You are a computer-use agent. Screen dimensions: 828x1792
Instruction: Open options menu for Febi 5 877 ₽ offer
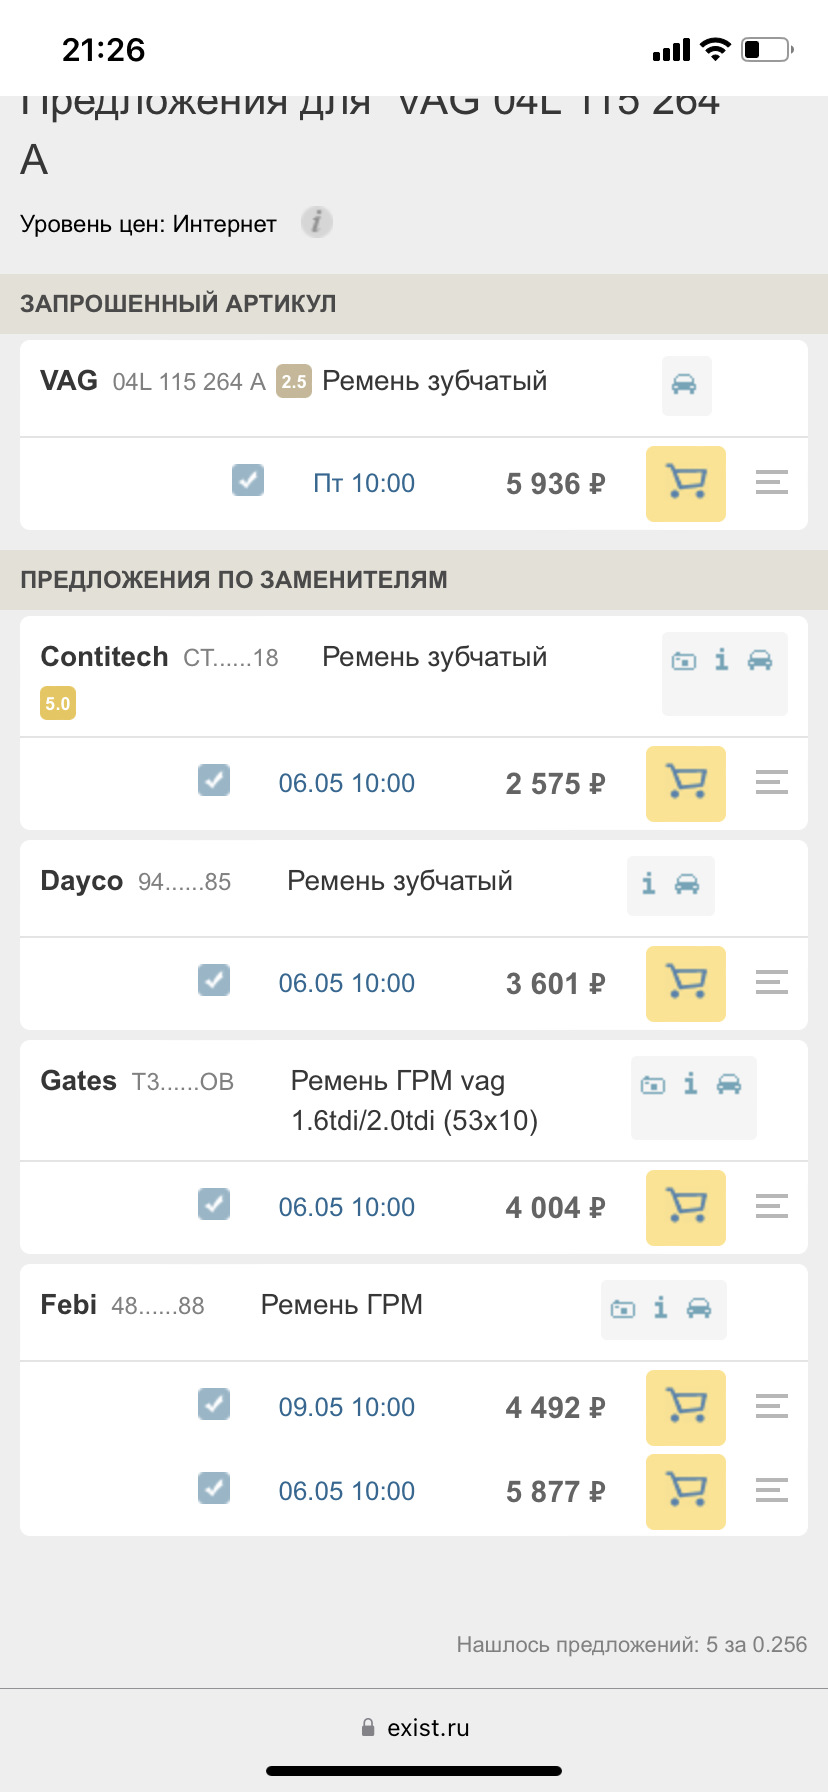771,1491
